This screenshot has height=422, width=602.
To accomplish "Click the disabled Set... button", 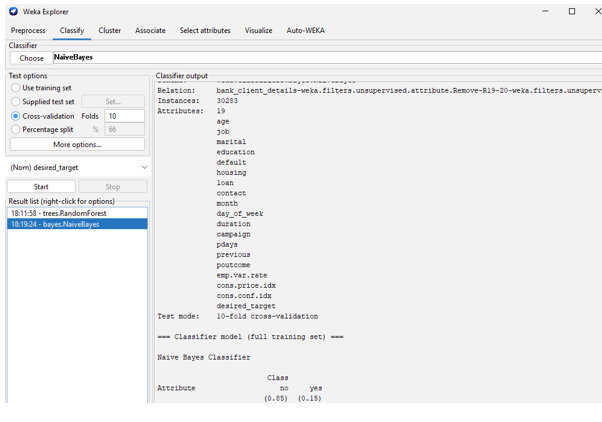I will pyautogui.click(x=113, y=102).
